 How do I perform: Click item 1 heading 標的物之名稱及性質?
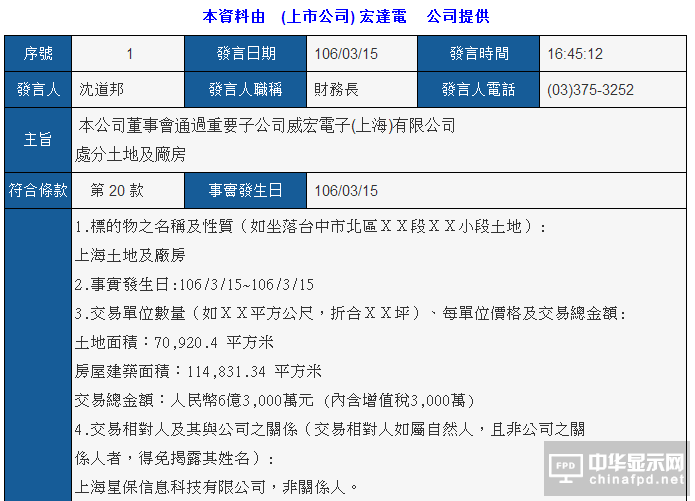(x=310, y=227)
